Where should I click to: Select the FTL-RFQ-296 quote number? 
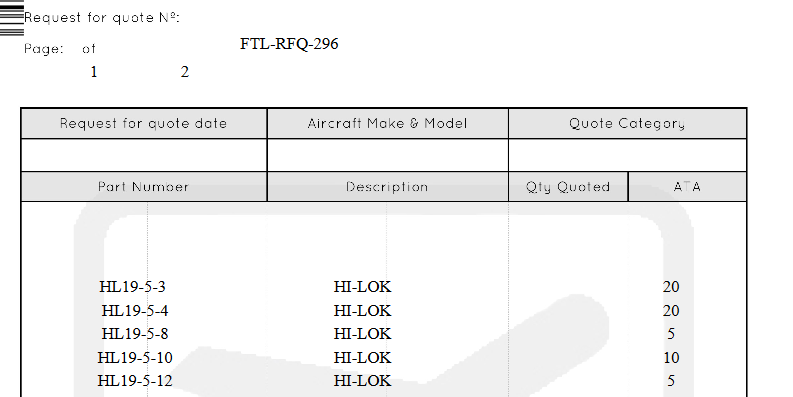point(289,44)
